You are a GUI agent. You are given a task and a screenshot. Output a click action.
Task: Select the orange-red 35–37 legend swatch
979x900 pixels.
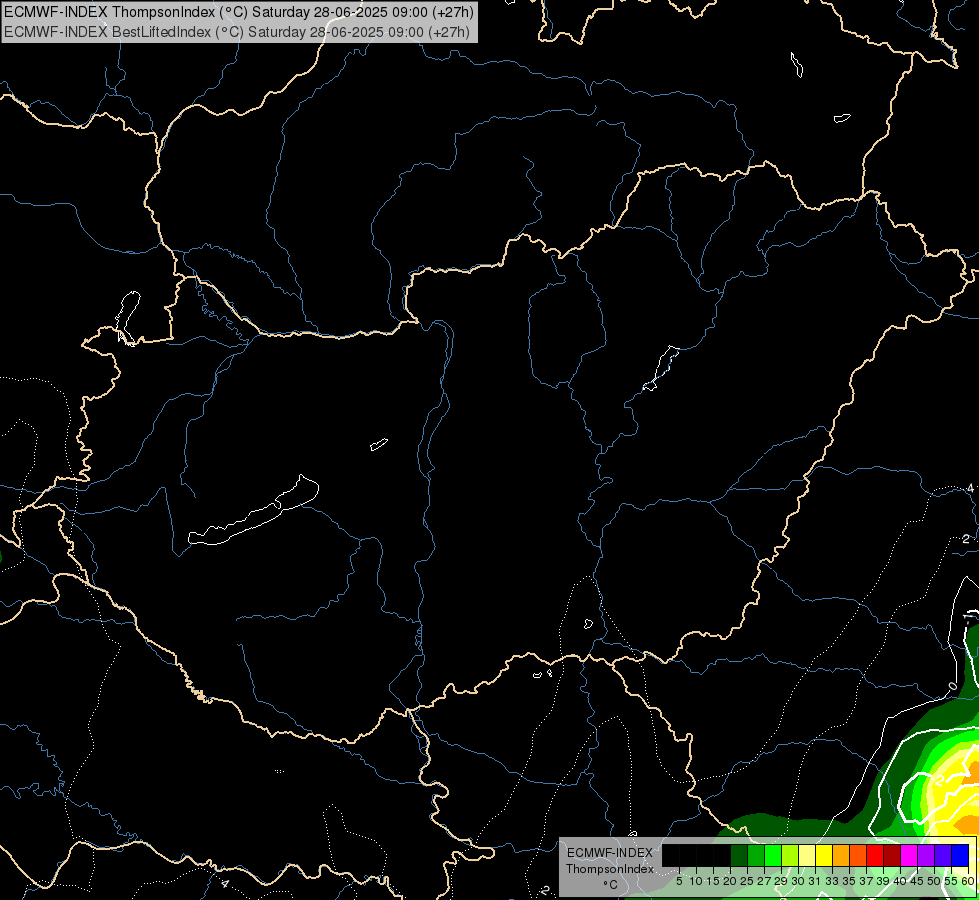pyautogui.click(x=858, y=855)
